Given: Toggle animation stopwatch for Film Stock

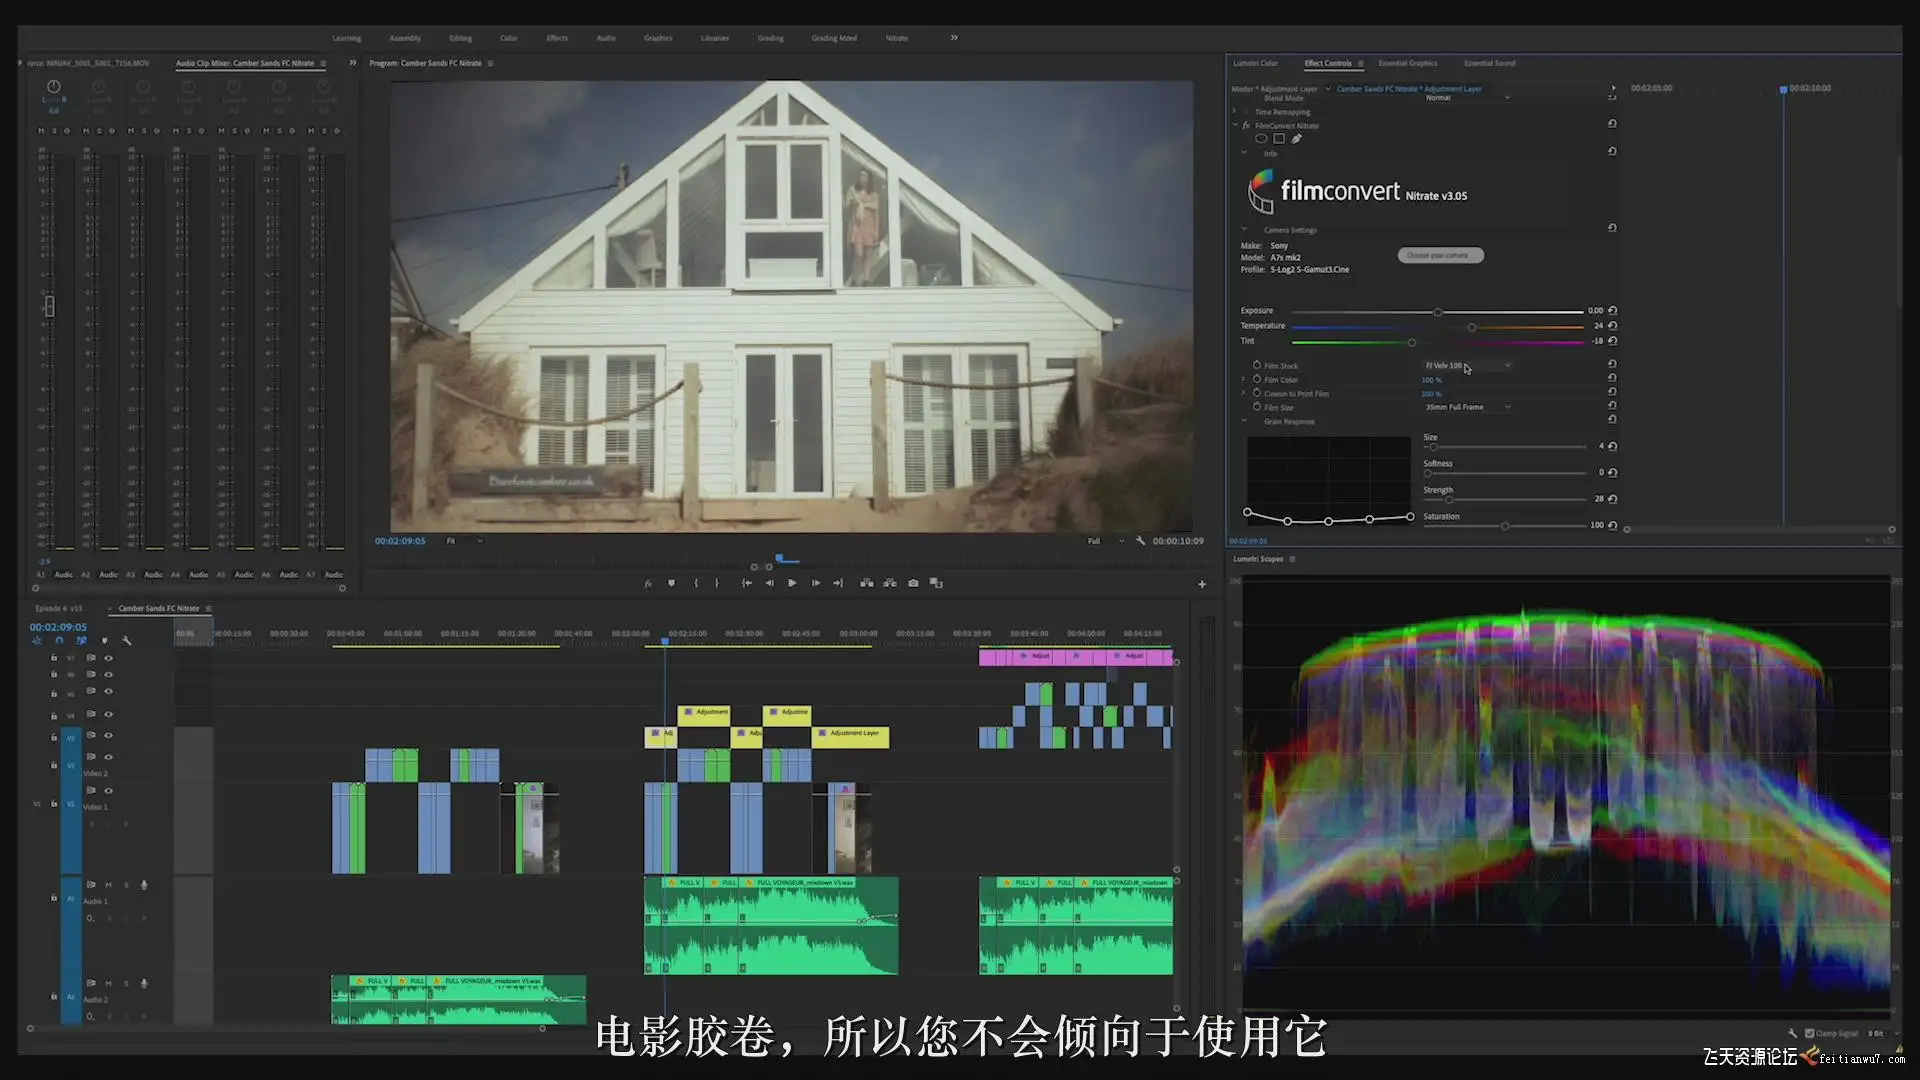Looking at the screenshot, I should [x=1257, y=365].
